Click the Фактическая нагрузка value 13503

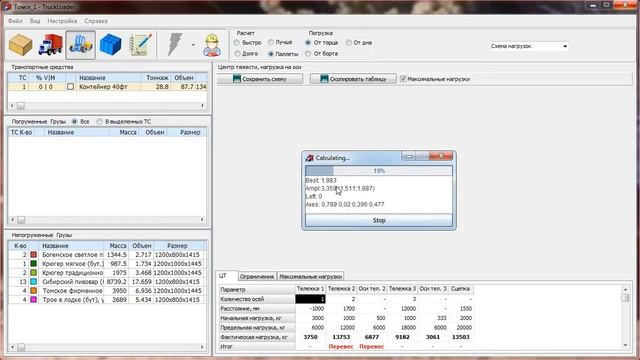(x=460, y=337)
